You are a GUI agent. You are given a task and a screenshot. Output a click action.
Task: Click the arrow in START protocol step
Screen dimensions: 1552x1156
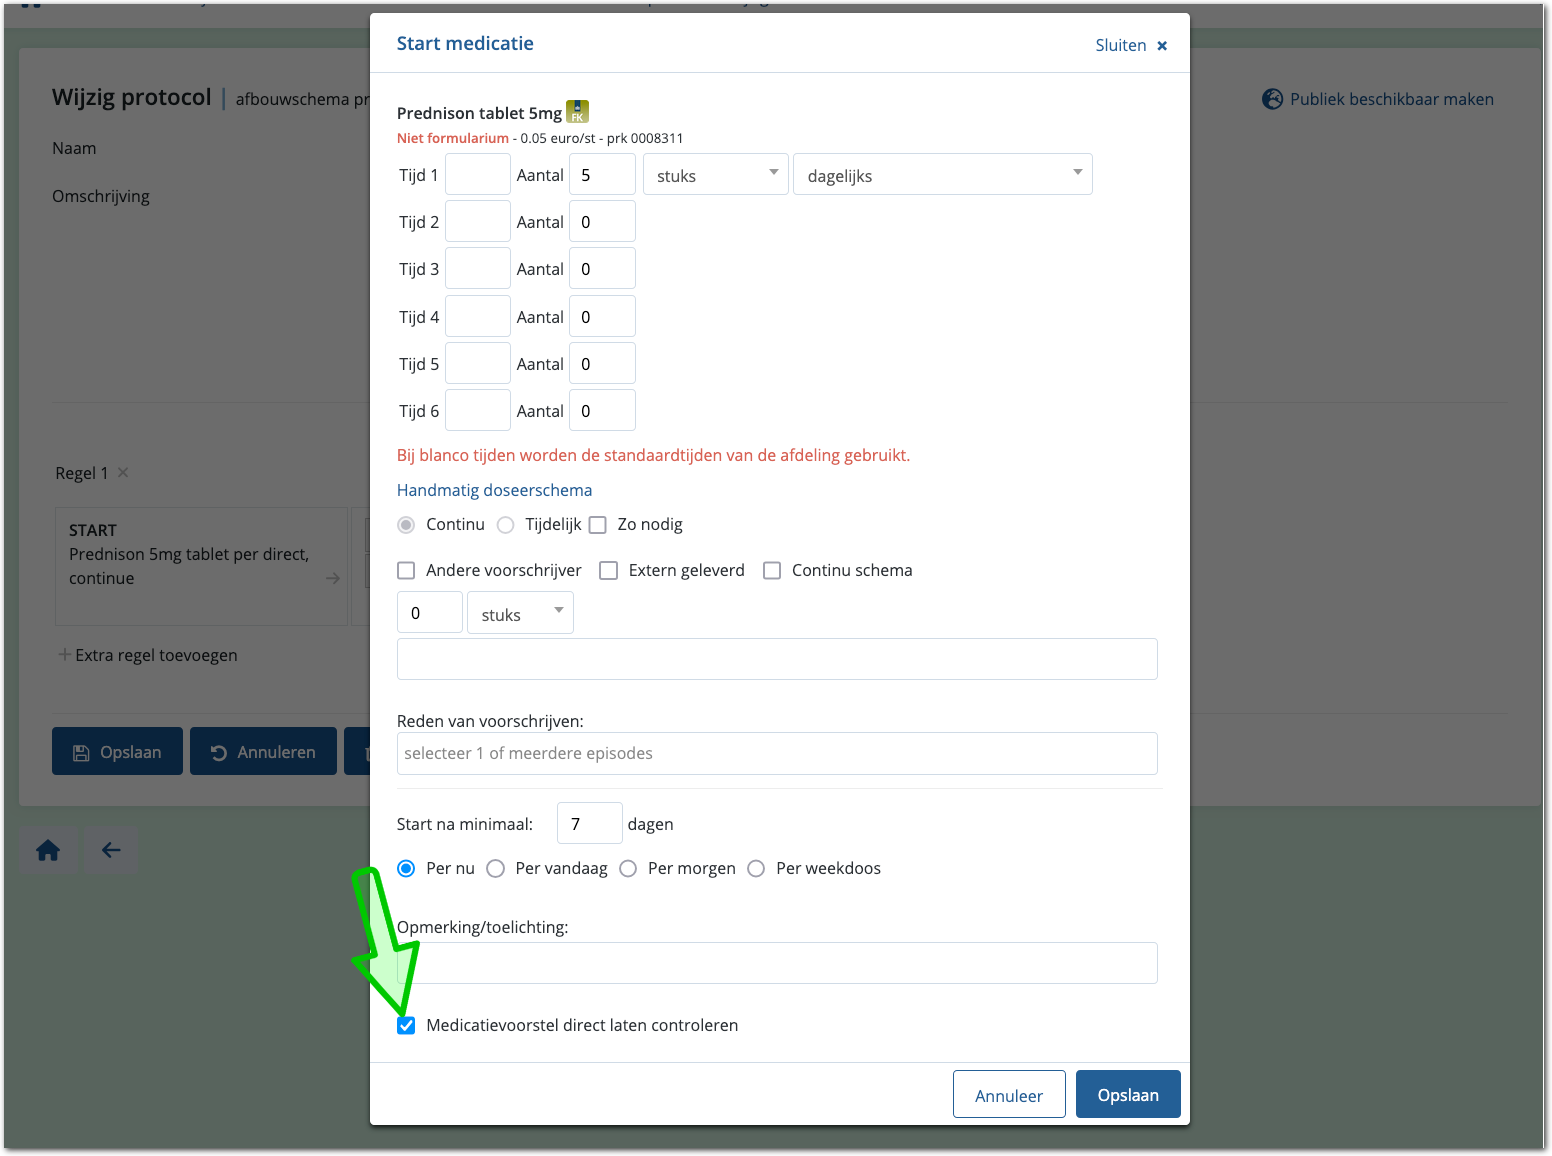(333, 578)
